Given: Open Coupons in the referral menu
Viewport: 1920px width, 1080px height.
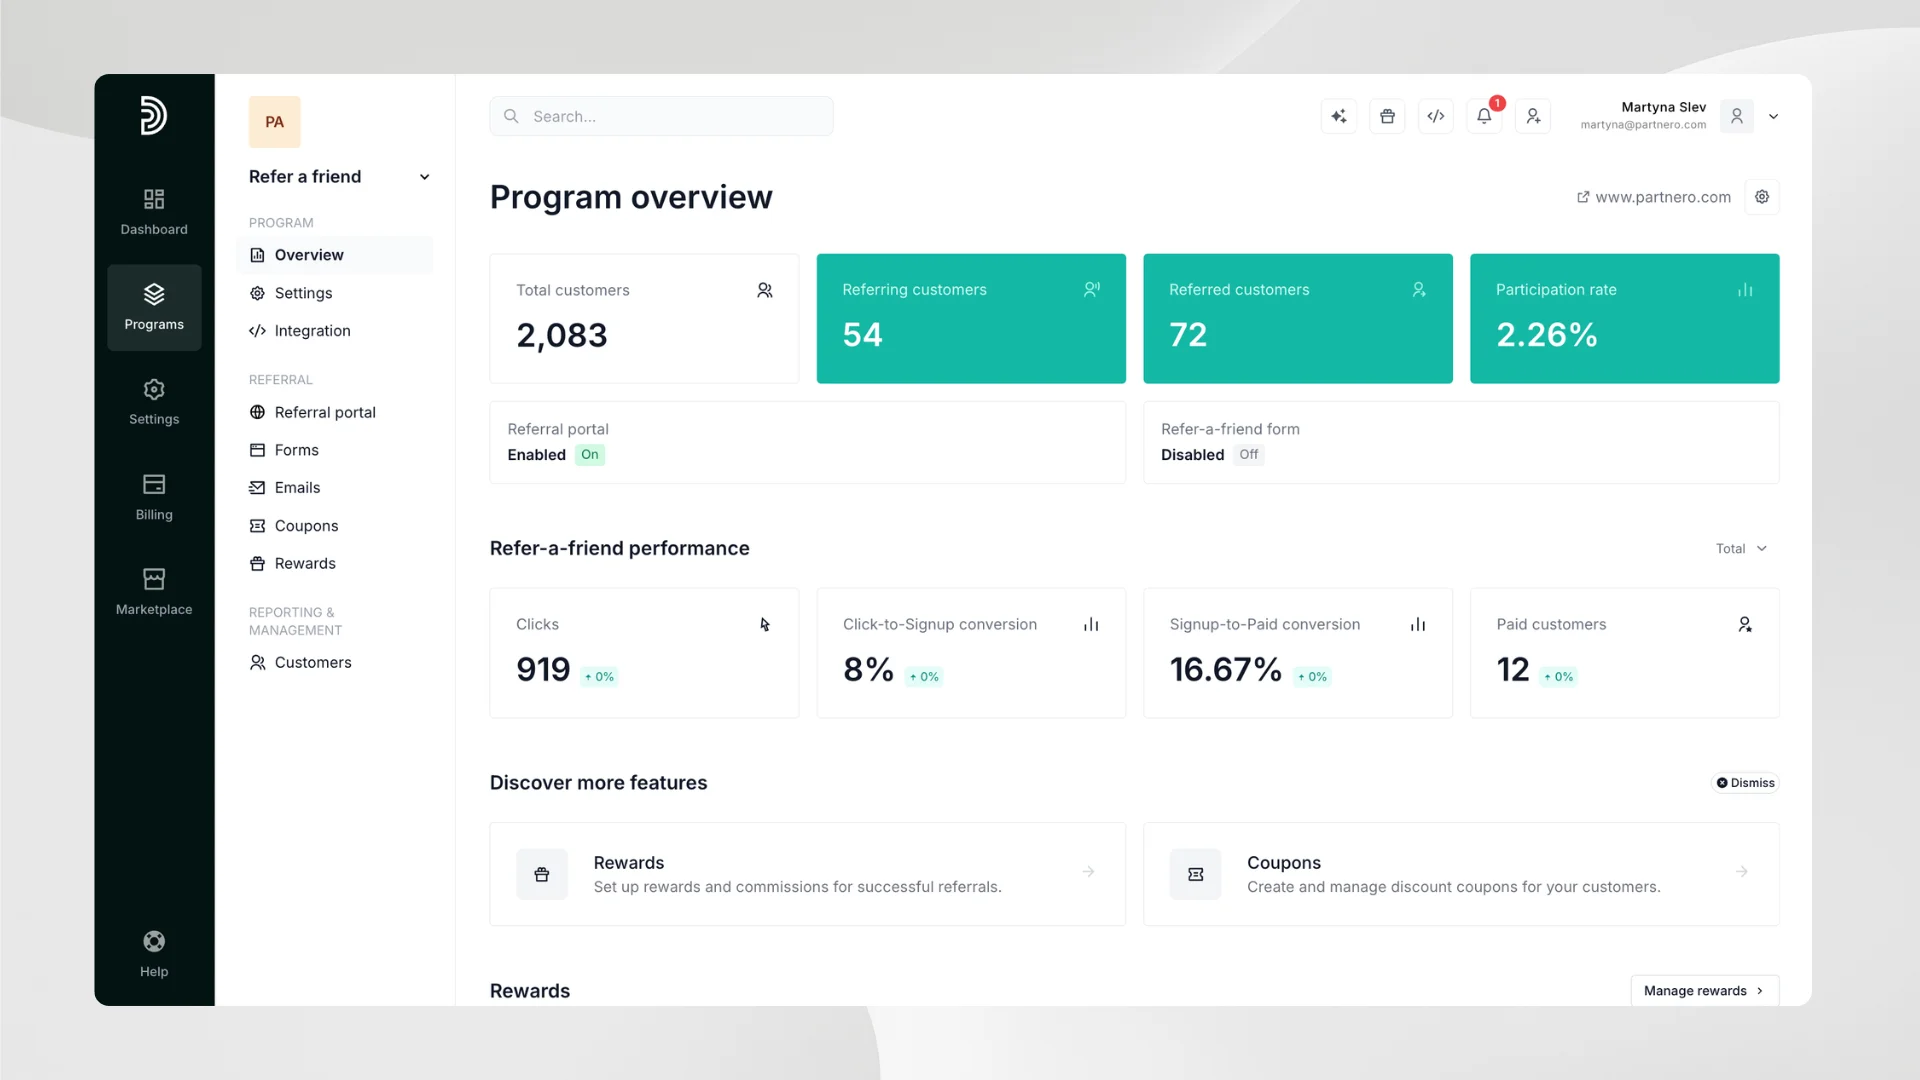Looking at the screenshot, I should pos(335,526).
